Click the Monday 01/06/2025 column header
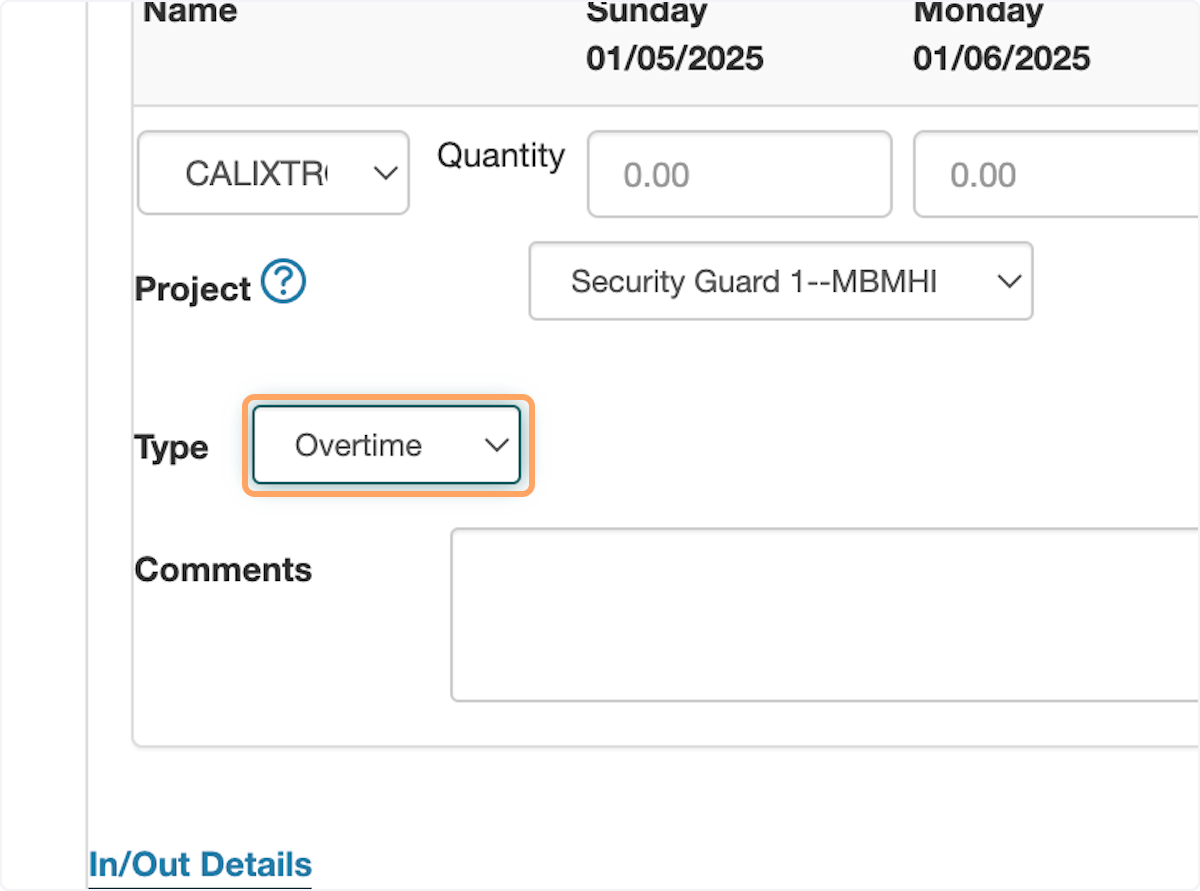The width and height of the screenshot is (1200, 891). point(1000,36)
